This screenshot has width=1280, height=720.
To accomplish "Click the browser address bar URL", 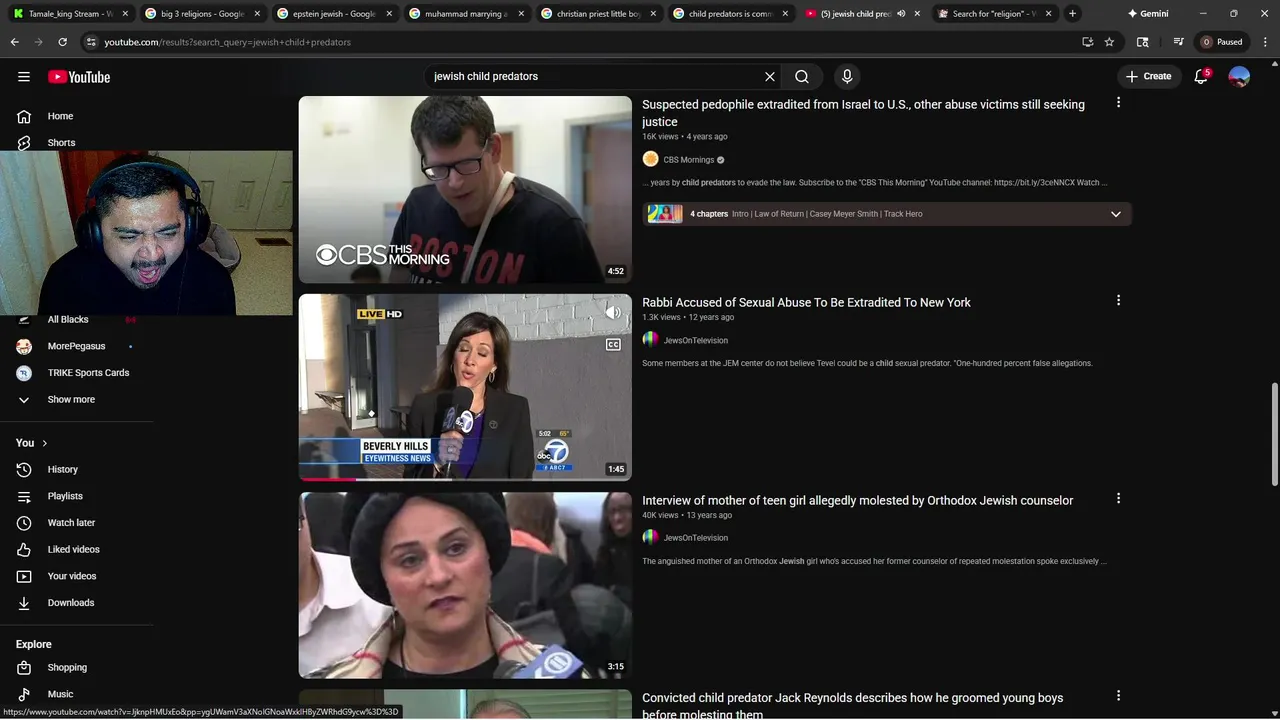I will 227,42.
